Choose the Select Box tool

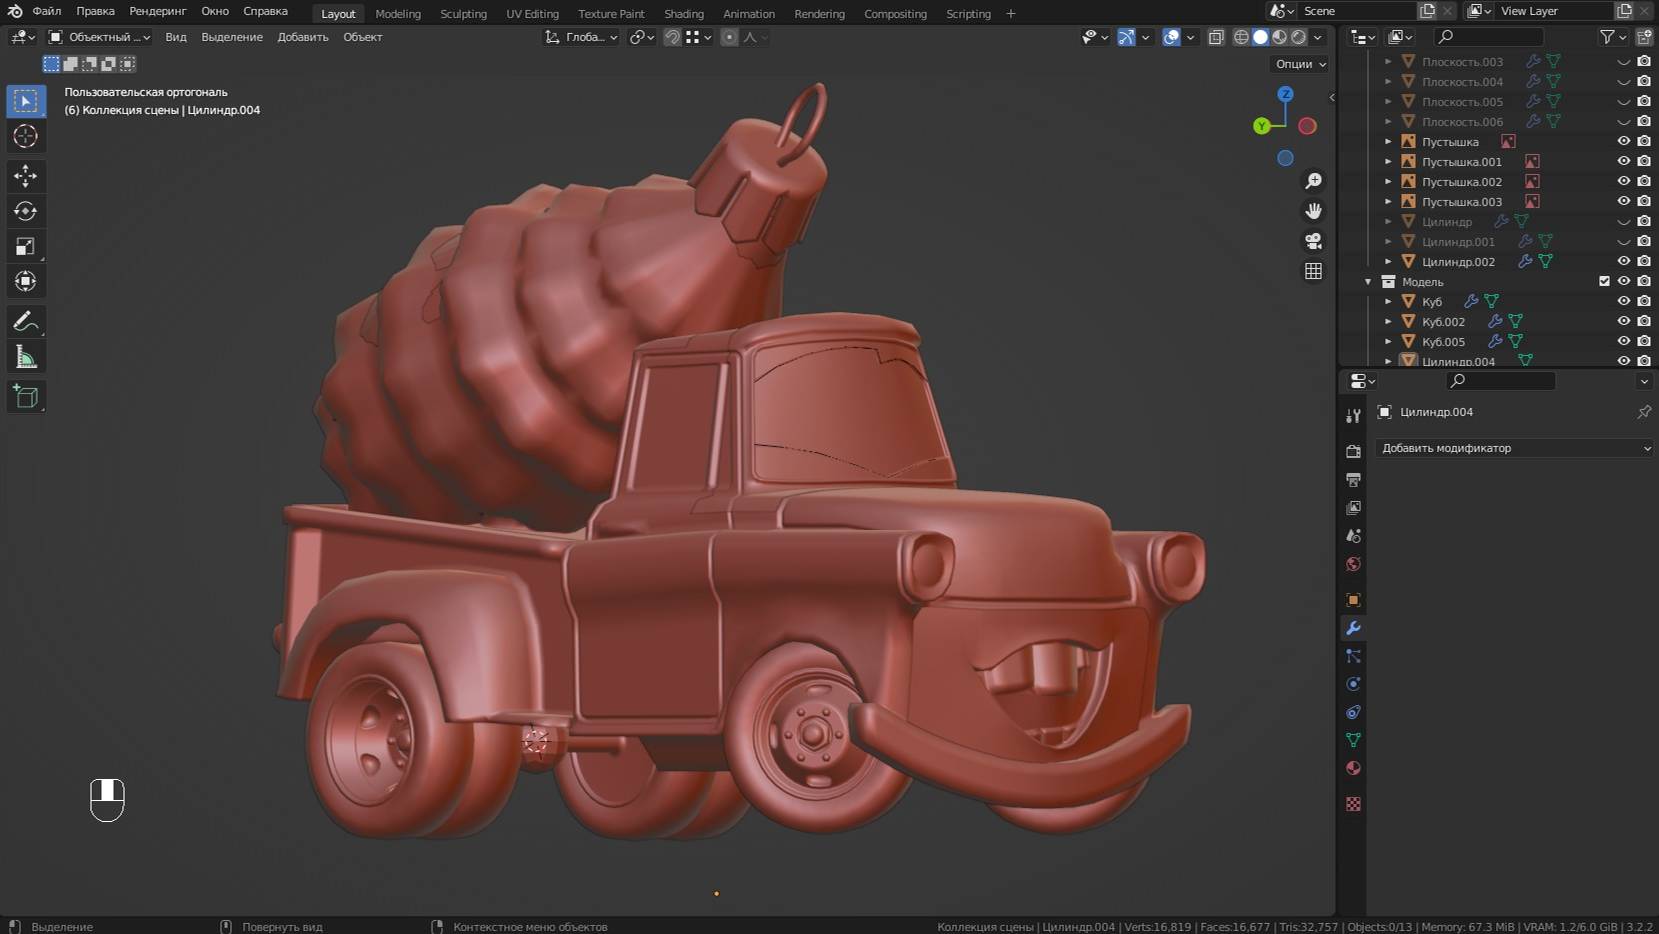[x=26, y=101]
